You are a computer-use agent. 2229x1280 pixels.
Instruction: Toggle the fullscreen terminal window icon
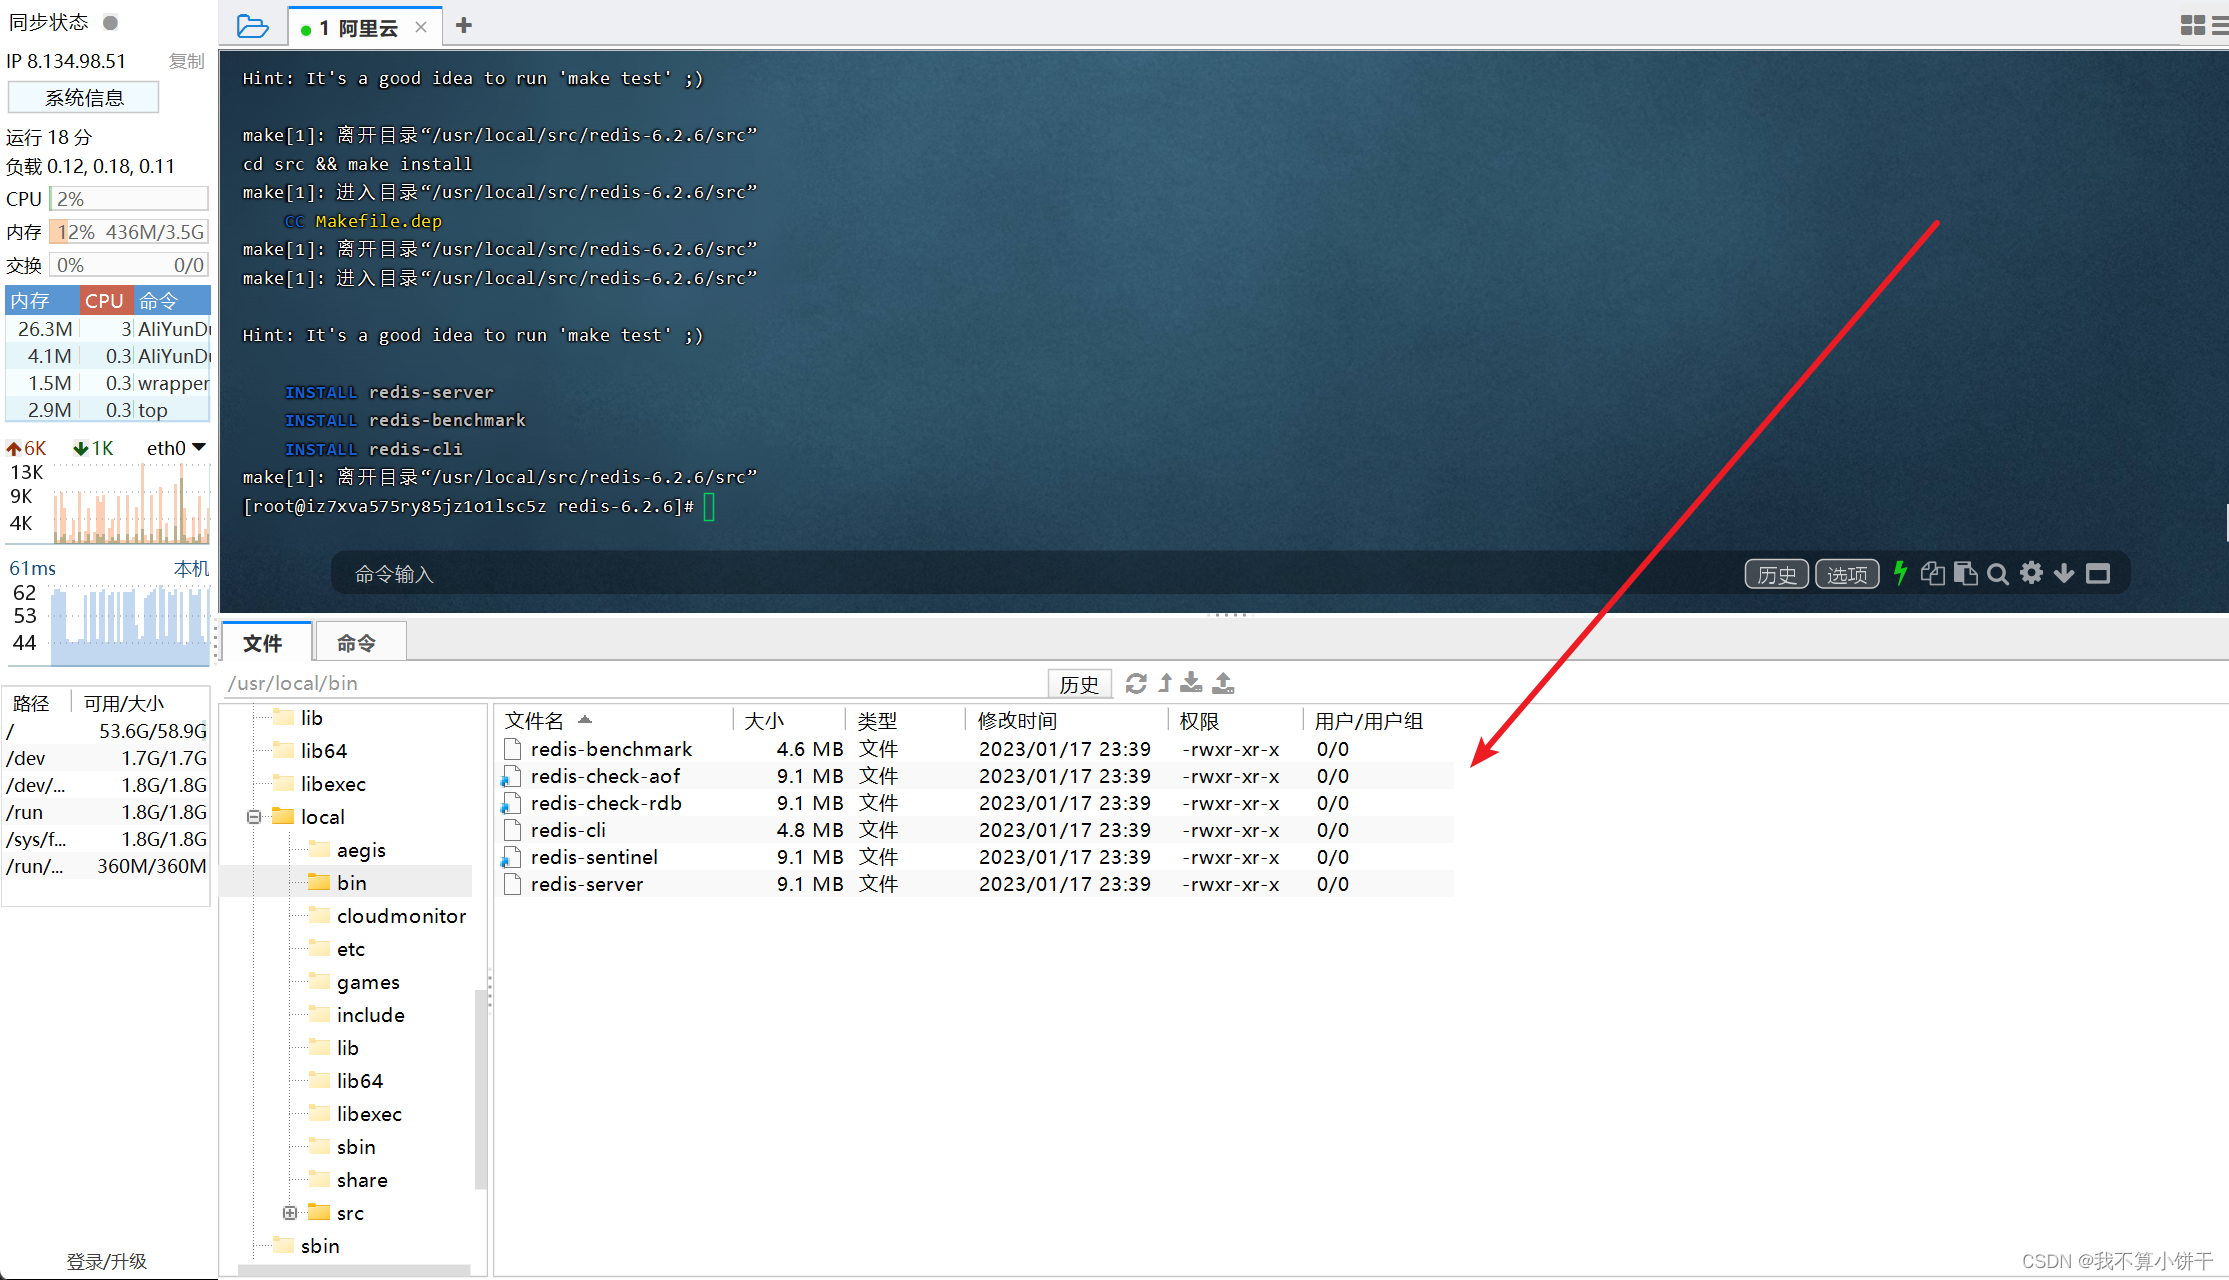pos(2098,573)
